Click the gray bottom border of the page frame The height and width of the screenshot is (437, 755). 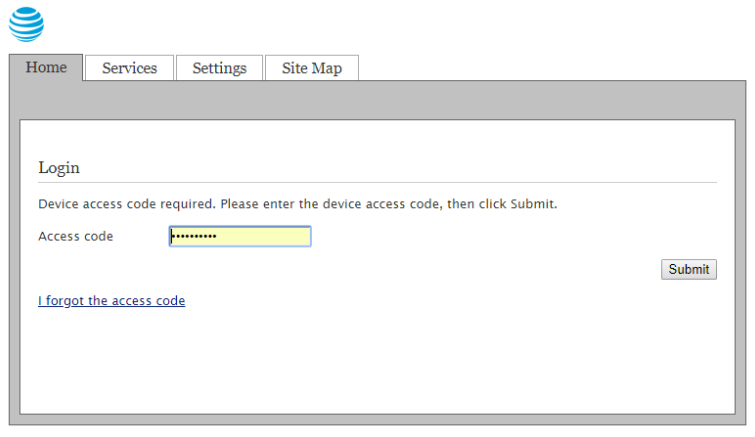[378, 420]
